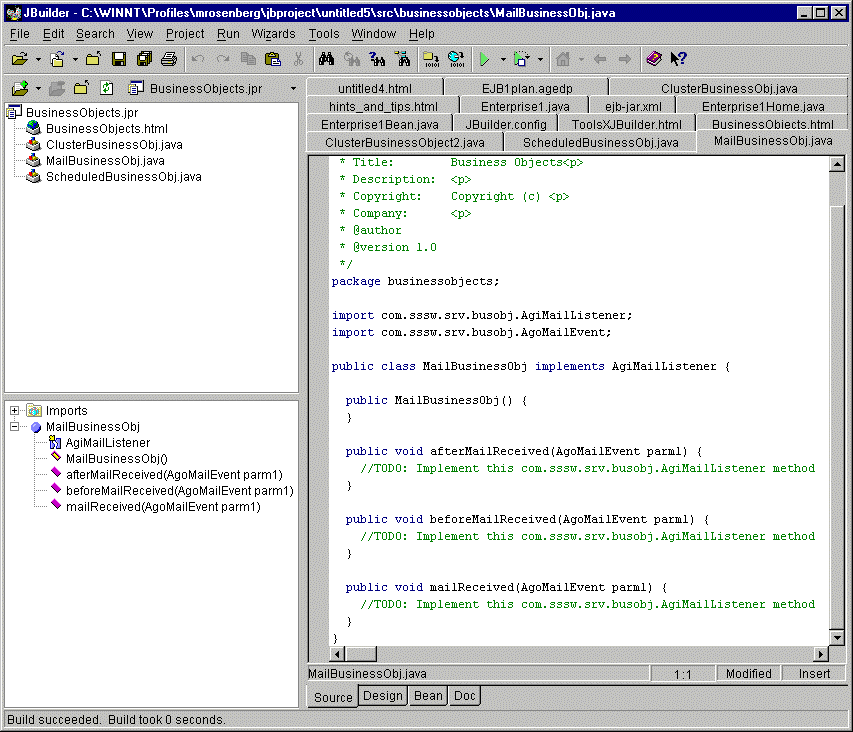Click the Replace toolbar icon
The image size is (853, 732).
(351, 59)
